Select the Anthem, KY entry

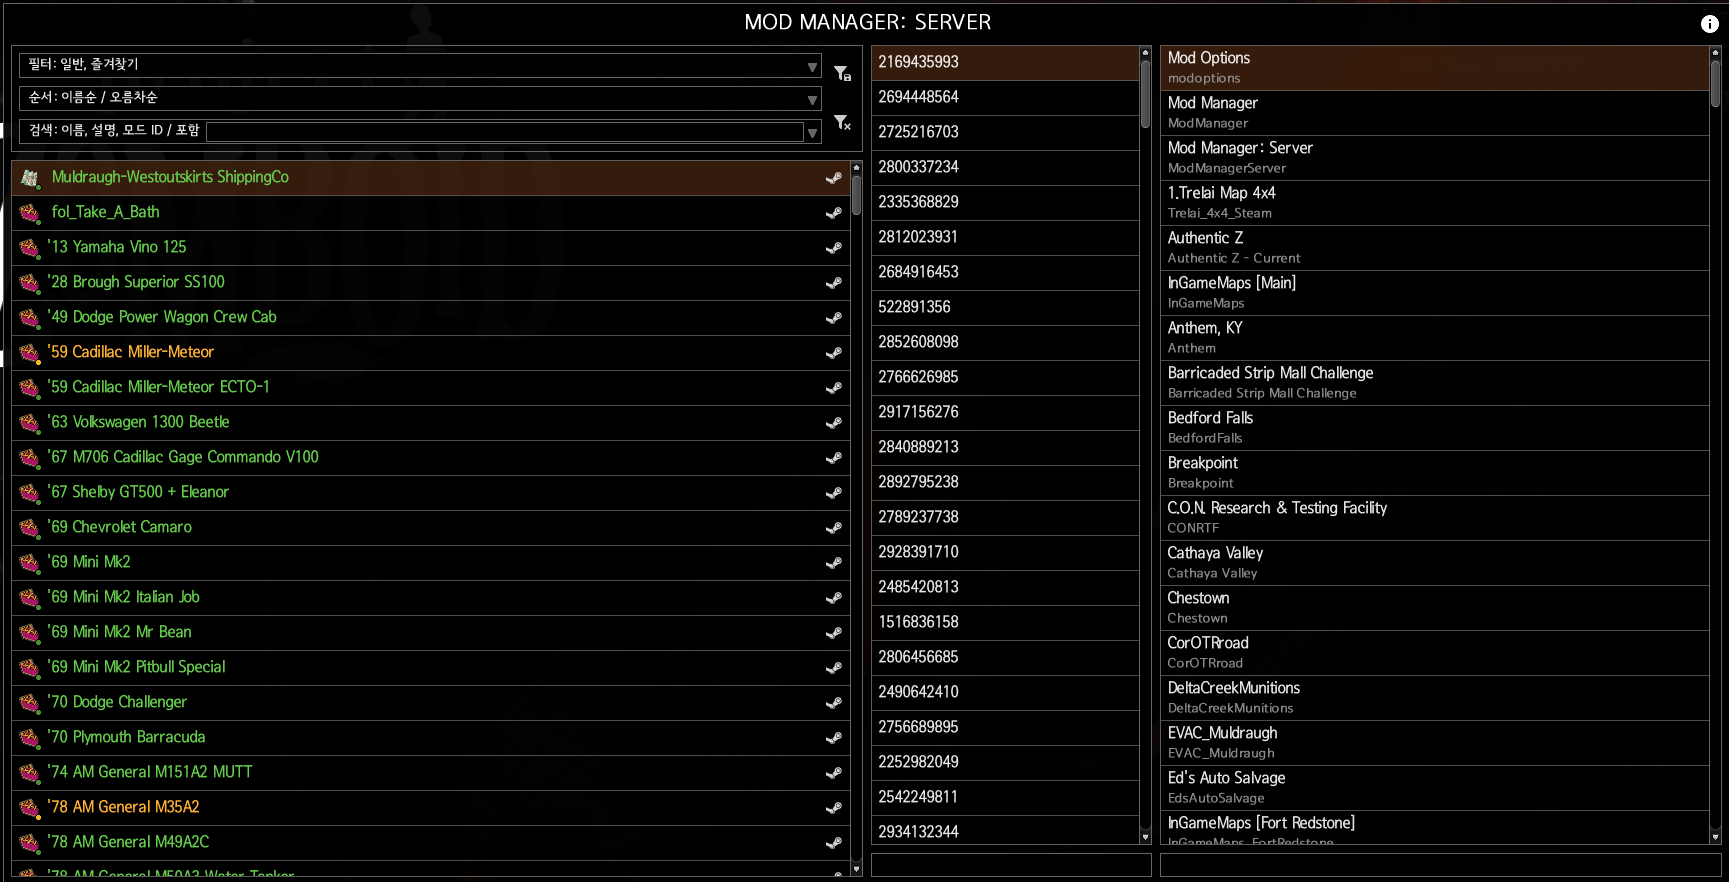click(x=1434, y=338)
